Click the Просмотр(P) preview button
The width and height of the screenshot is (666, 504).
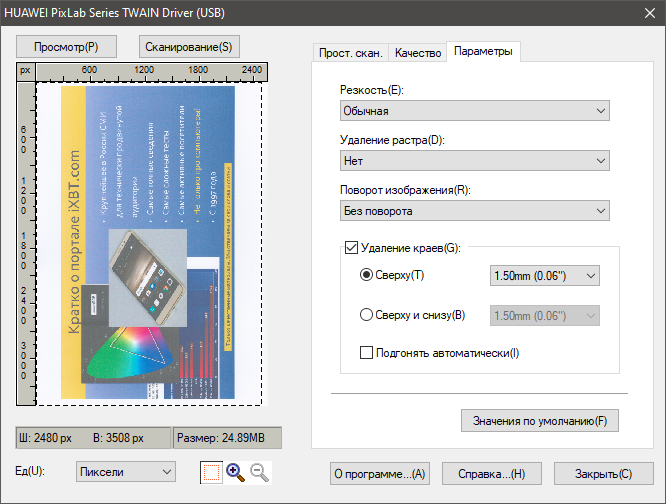[66, 47]
